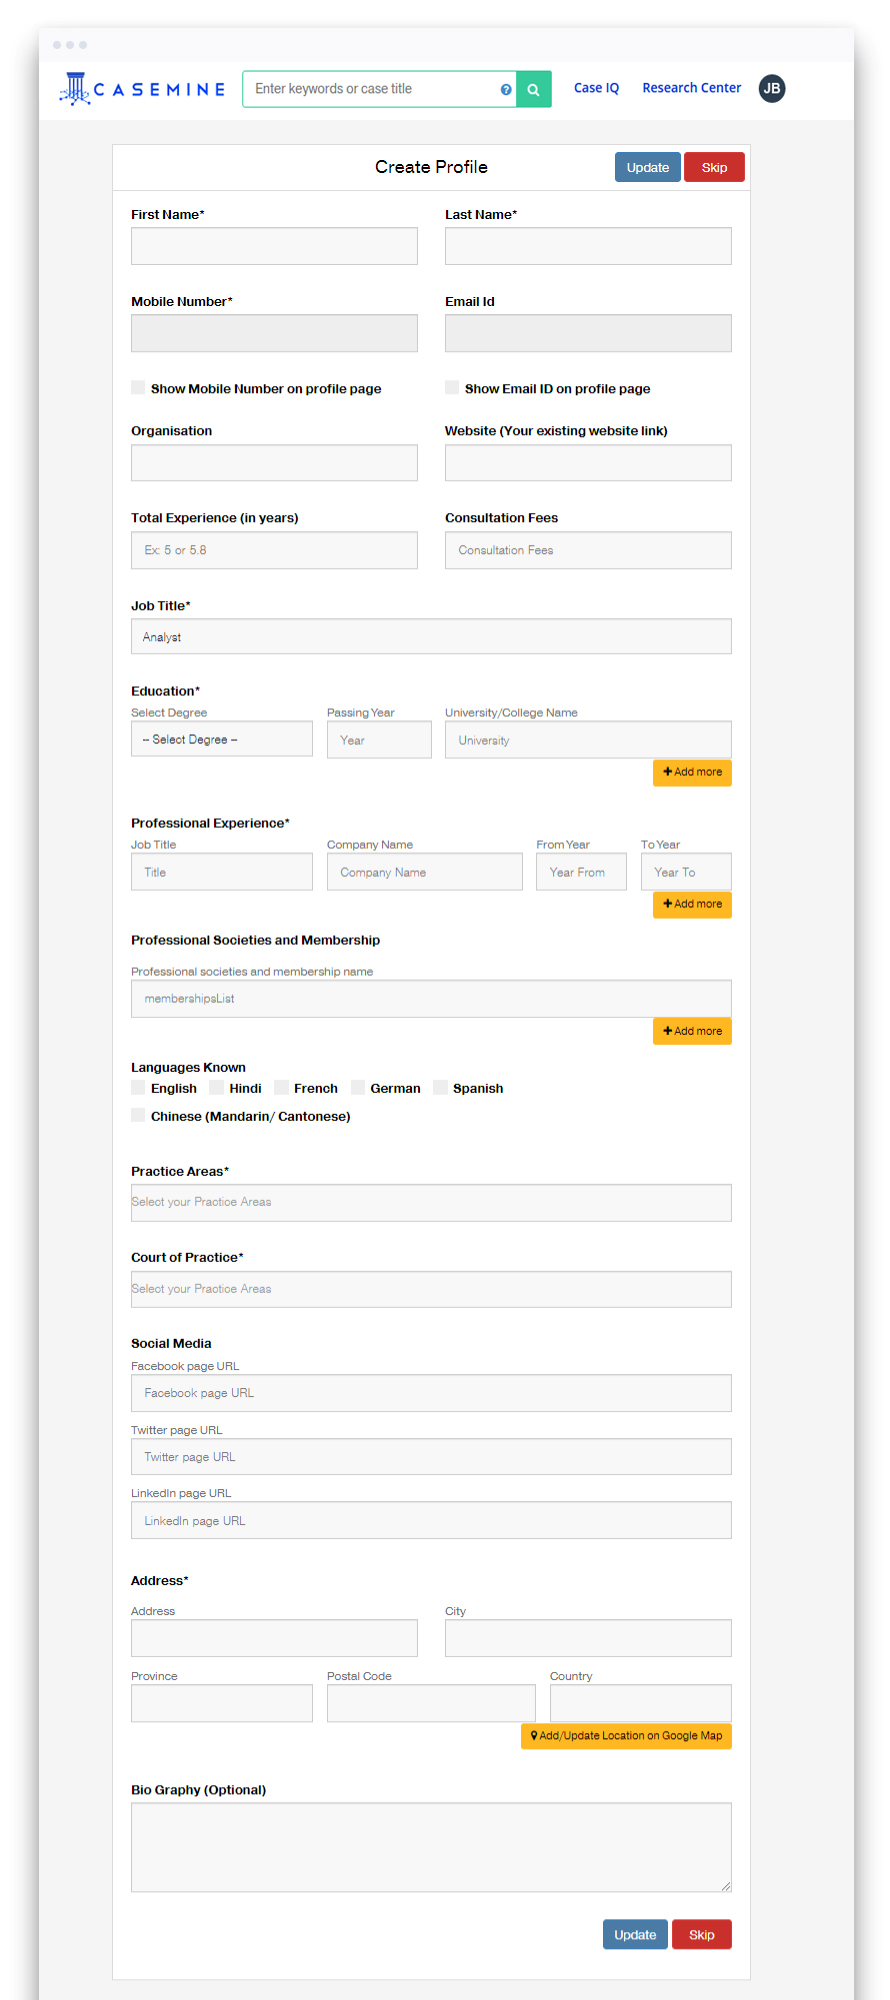890x2000 pixels.
Task: Open the Practice Areas selector
Action: (x=431, y=1202)
